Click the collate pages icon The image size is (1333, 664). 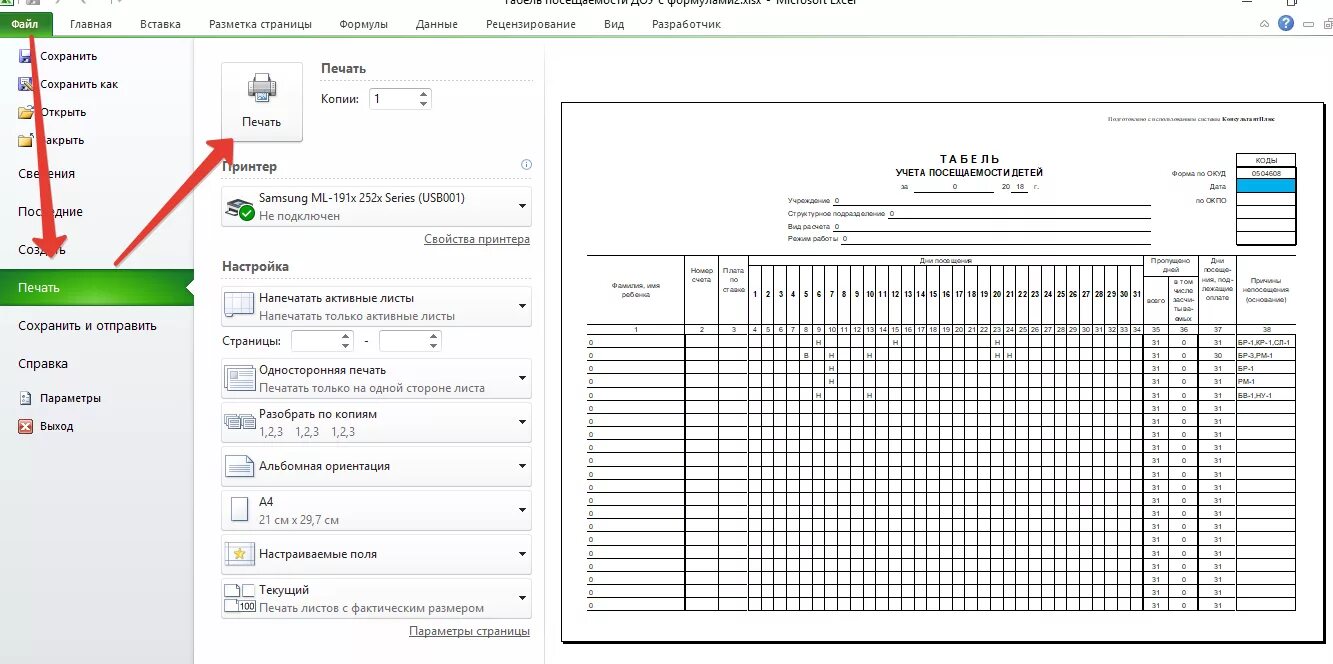(241, 422)
